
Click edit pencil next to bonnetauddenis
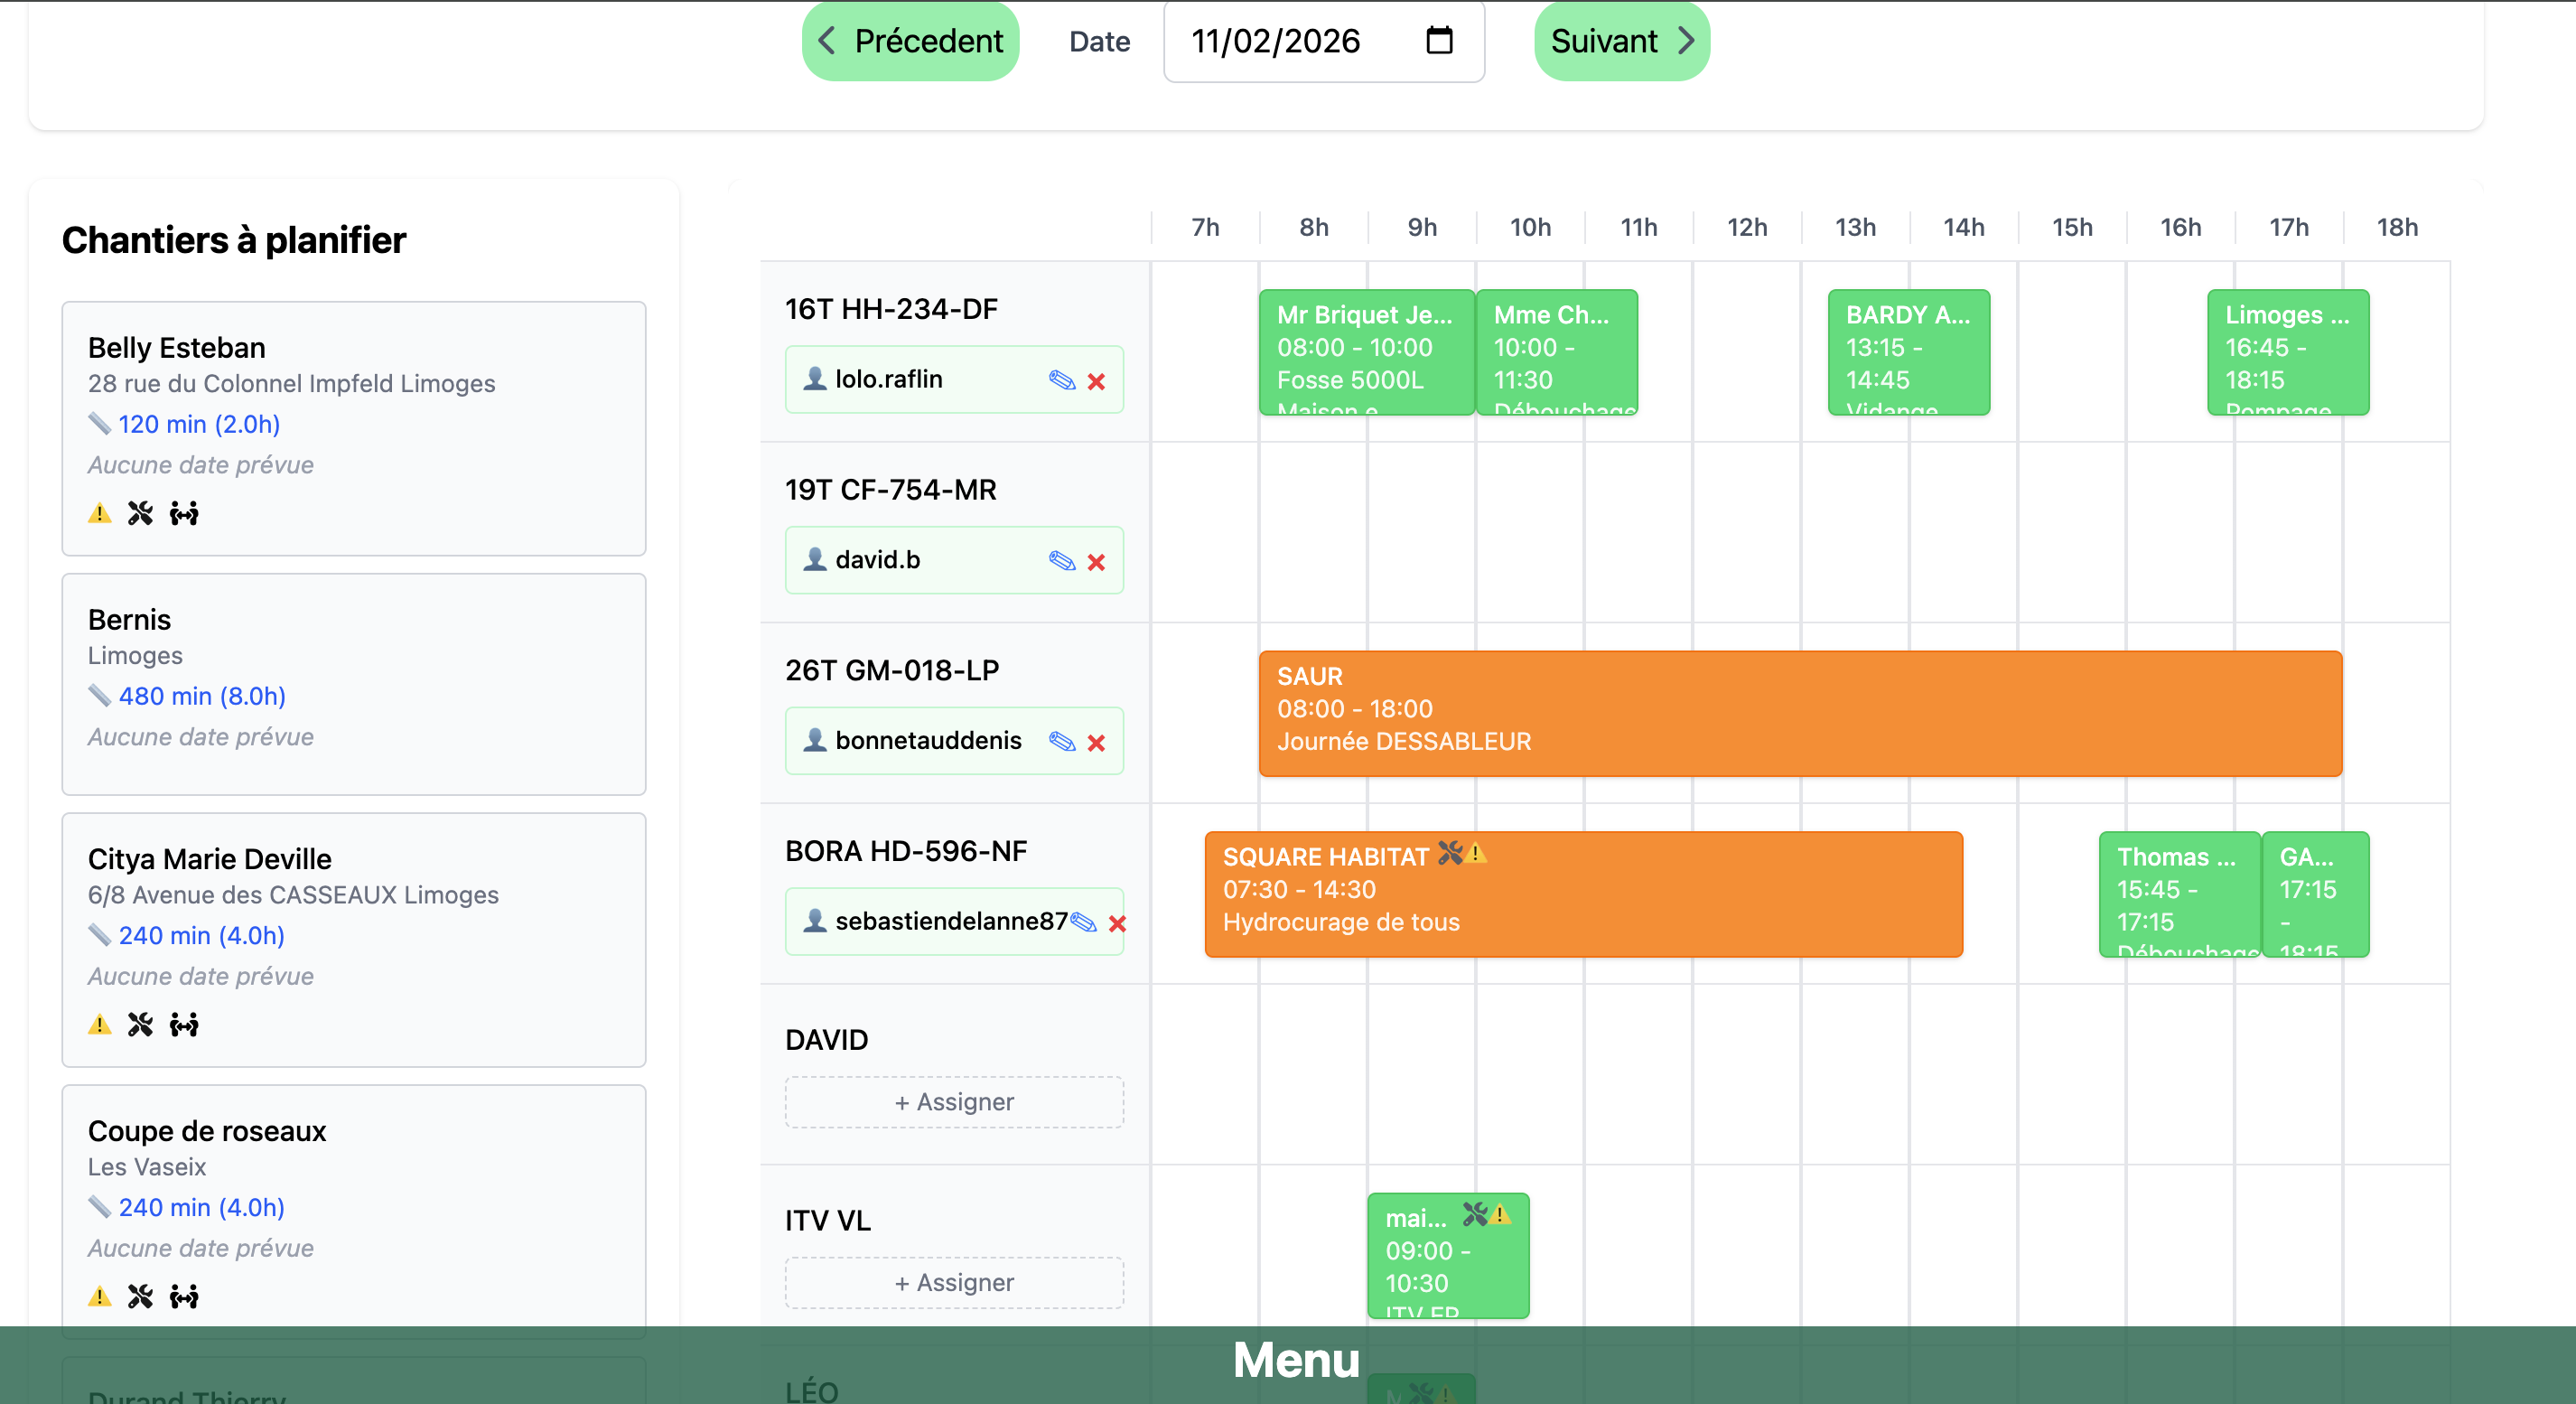(1061, 741)
